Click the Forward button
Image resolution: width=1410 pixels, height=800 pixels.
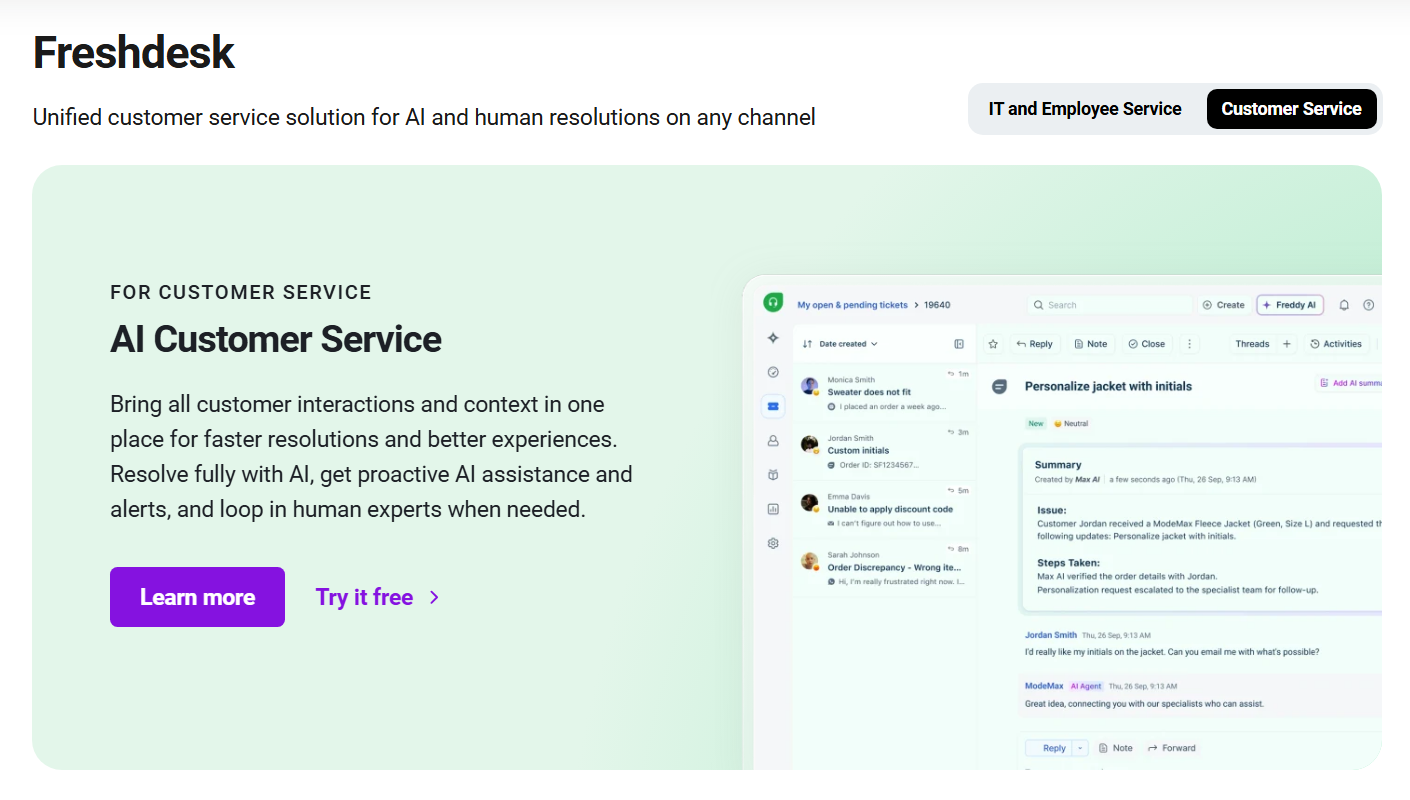[1171, 748]
